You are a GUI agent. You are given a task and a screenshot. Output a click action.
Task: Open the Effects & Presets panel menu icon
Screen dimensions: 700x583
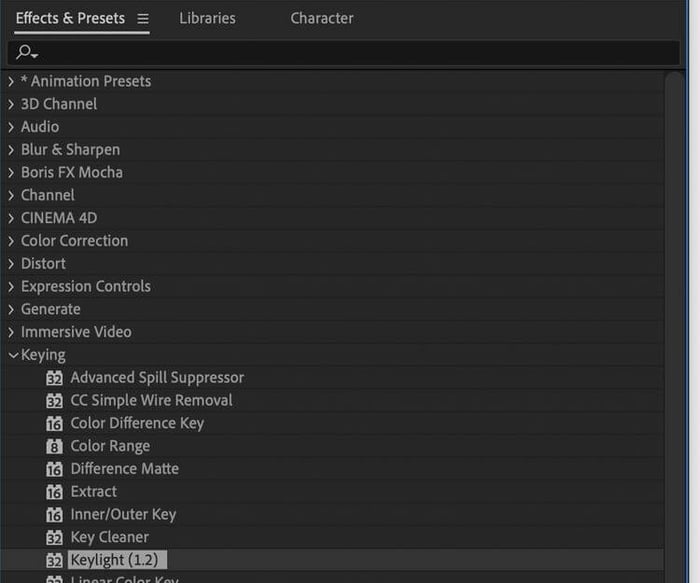143,19
